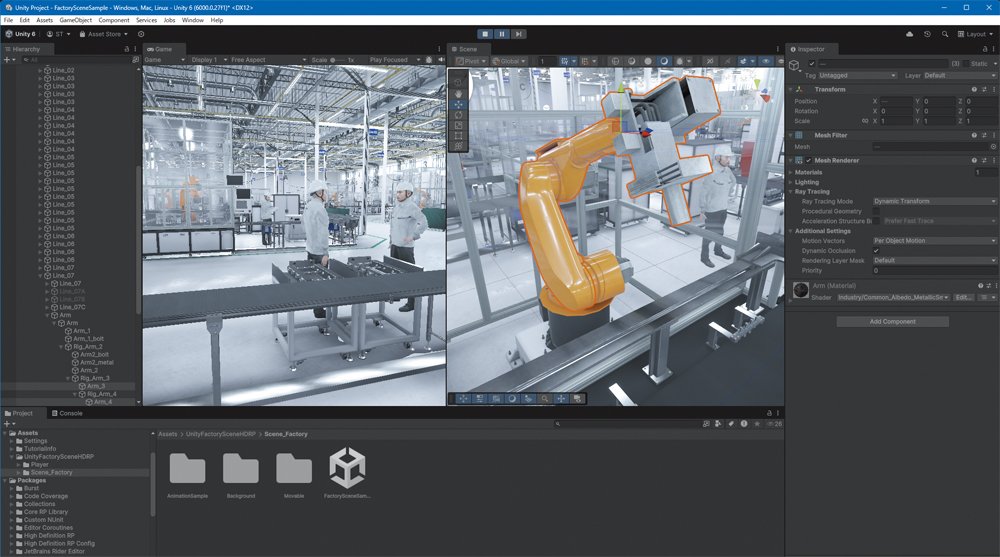Collapse the Transform component
Image resolution: width=1000 pixels, height=557 pixels.
(x=791, y=89)
